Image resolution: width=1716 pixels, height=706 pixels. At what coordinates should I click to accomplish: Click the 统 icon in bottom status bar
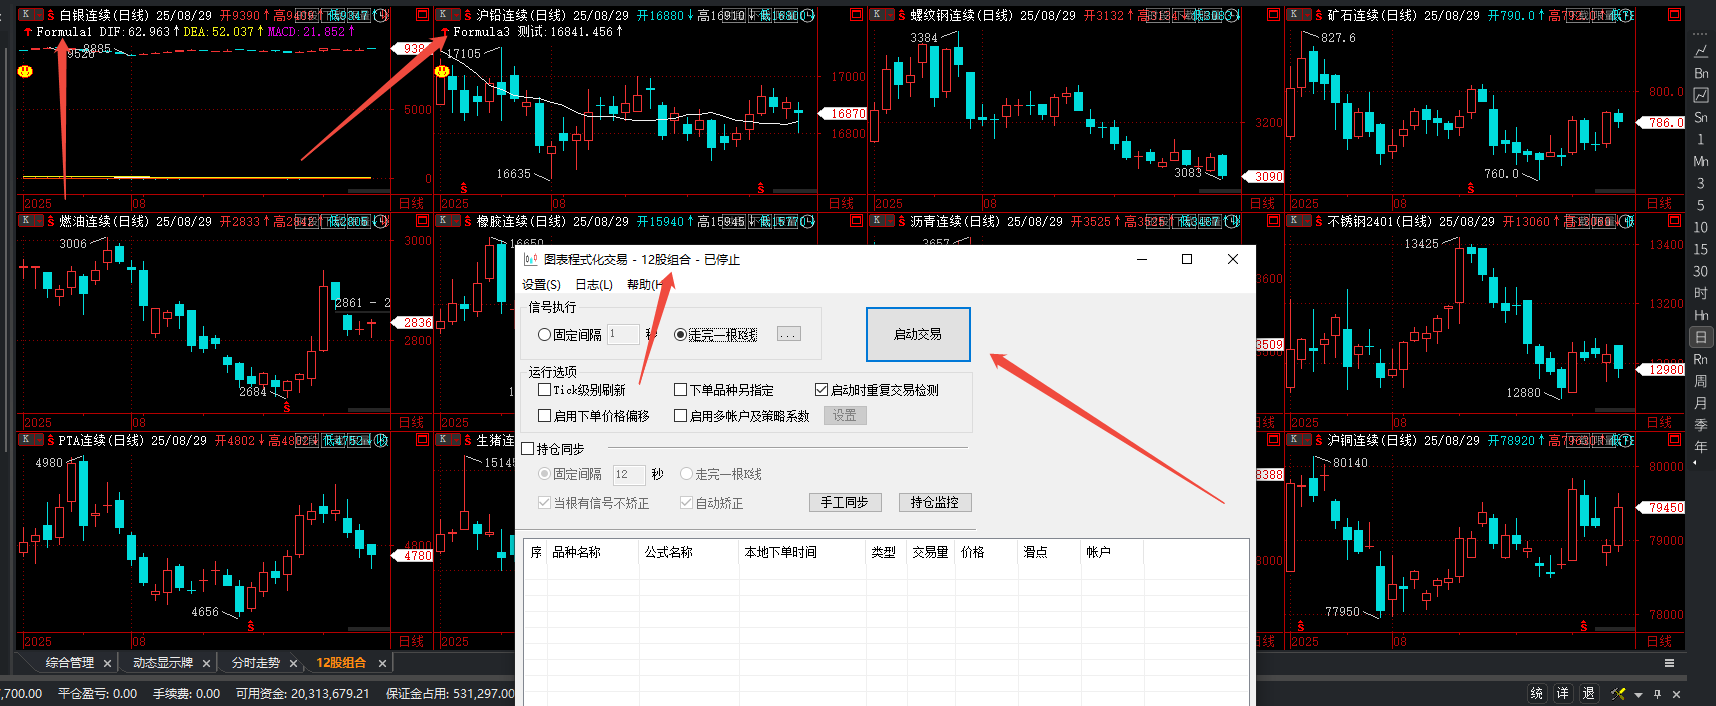coord(1537,694)
